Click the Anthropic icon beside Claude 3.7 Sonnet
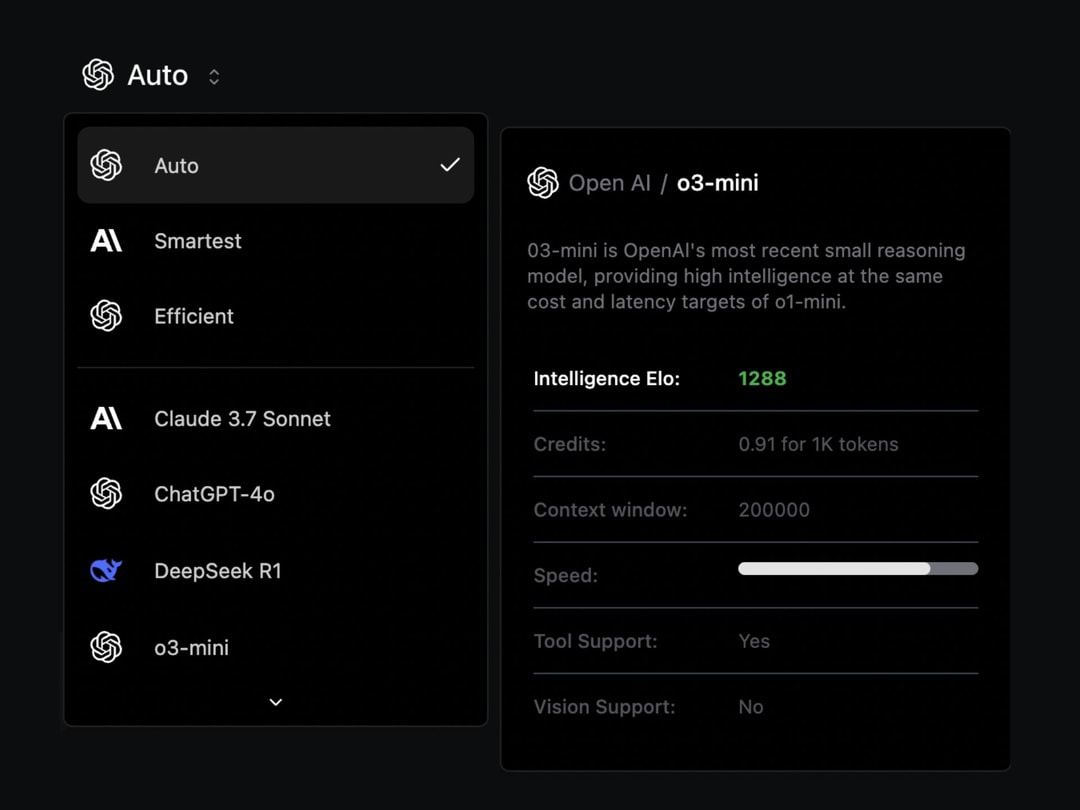Screen dimensions: 1080x810 point(106,419)
